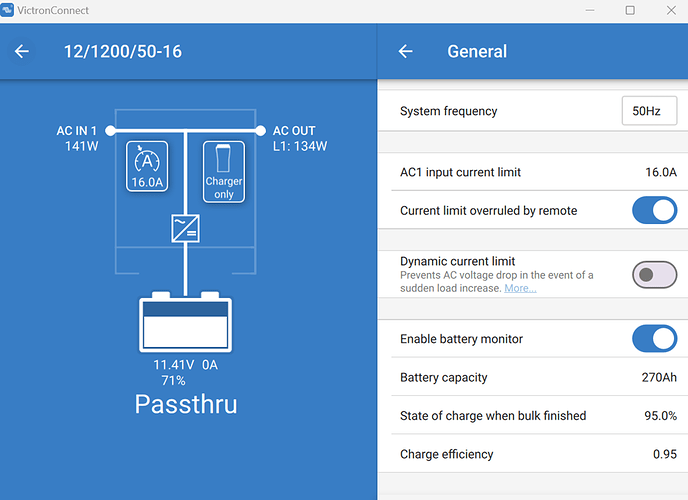This screenshot has width=688, height=500.
Task: Click the 11.41V 0A battery reading
Action: 185,365
